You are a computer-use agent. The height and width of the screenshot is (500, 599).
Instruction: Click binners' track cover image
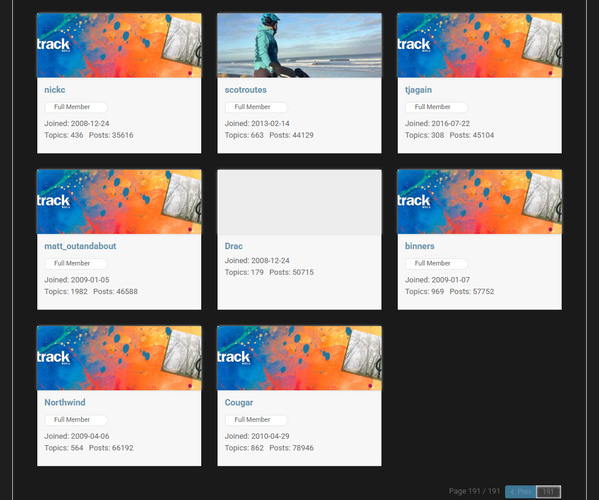(x=480, y=202)
